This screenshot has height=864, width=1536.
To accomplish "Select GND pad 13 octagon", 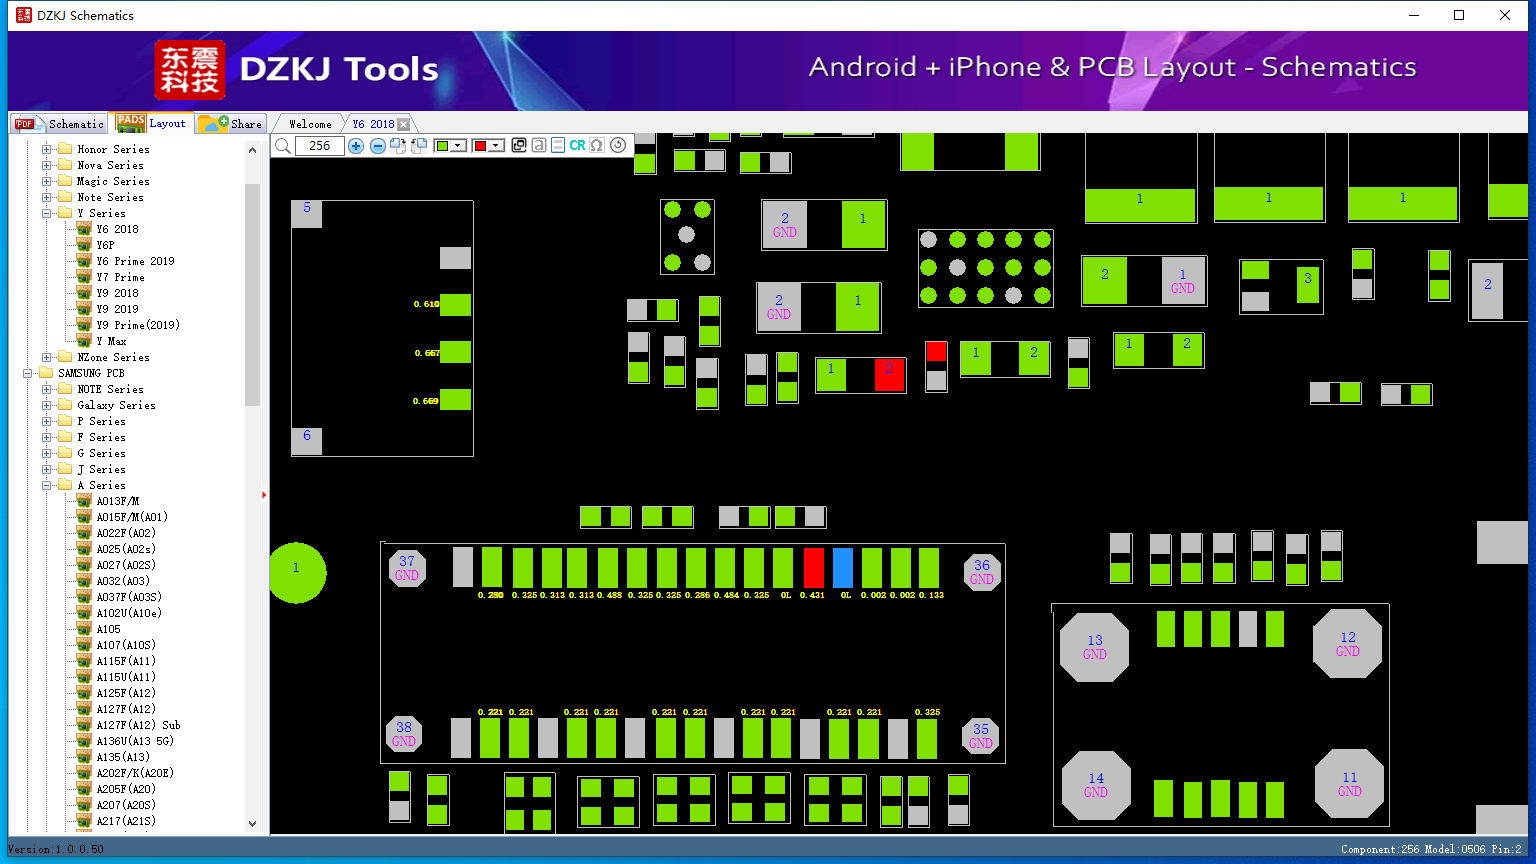I will 1095,647.
